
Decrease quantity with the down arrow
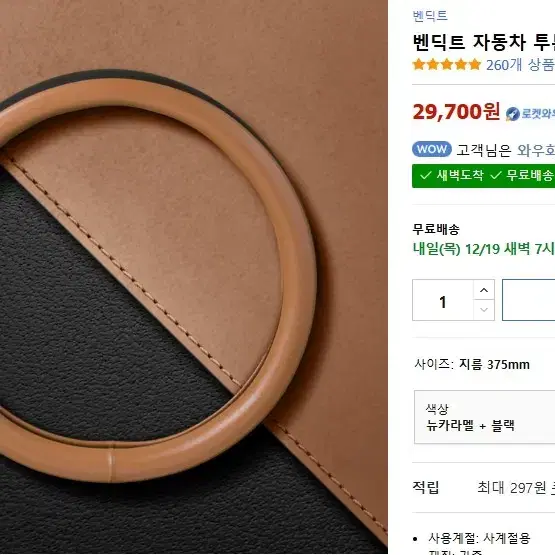[x=484, y=310]
